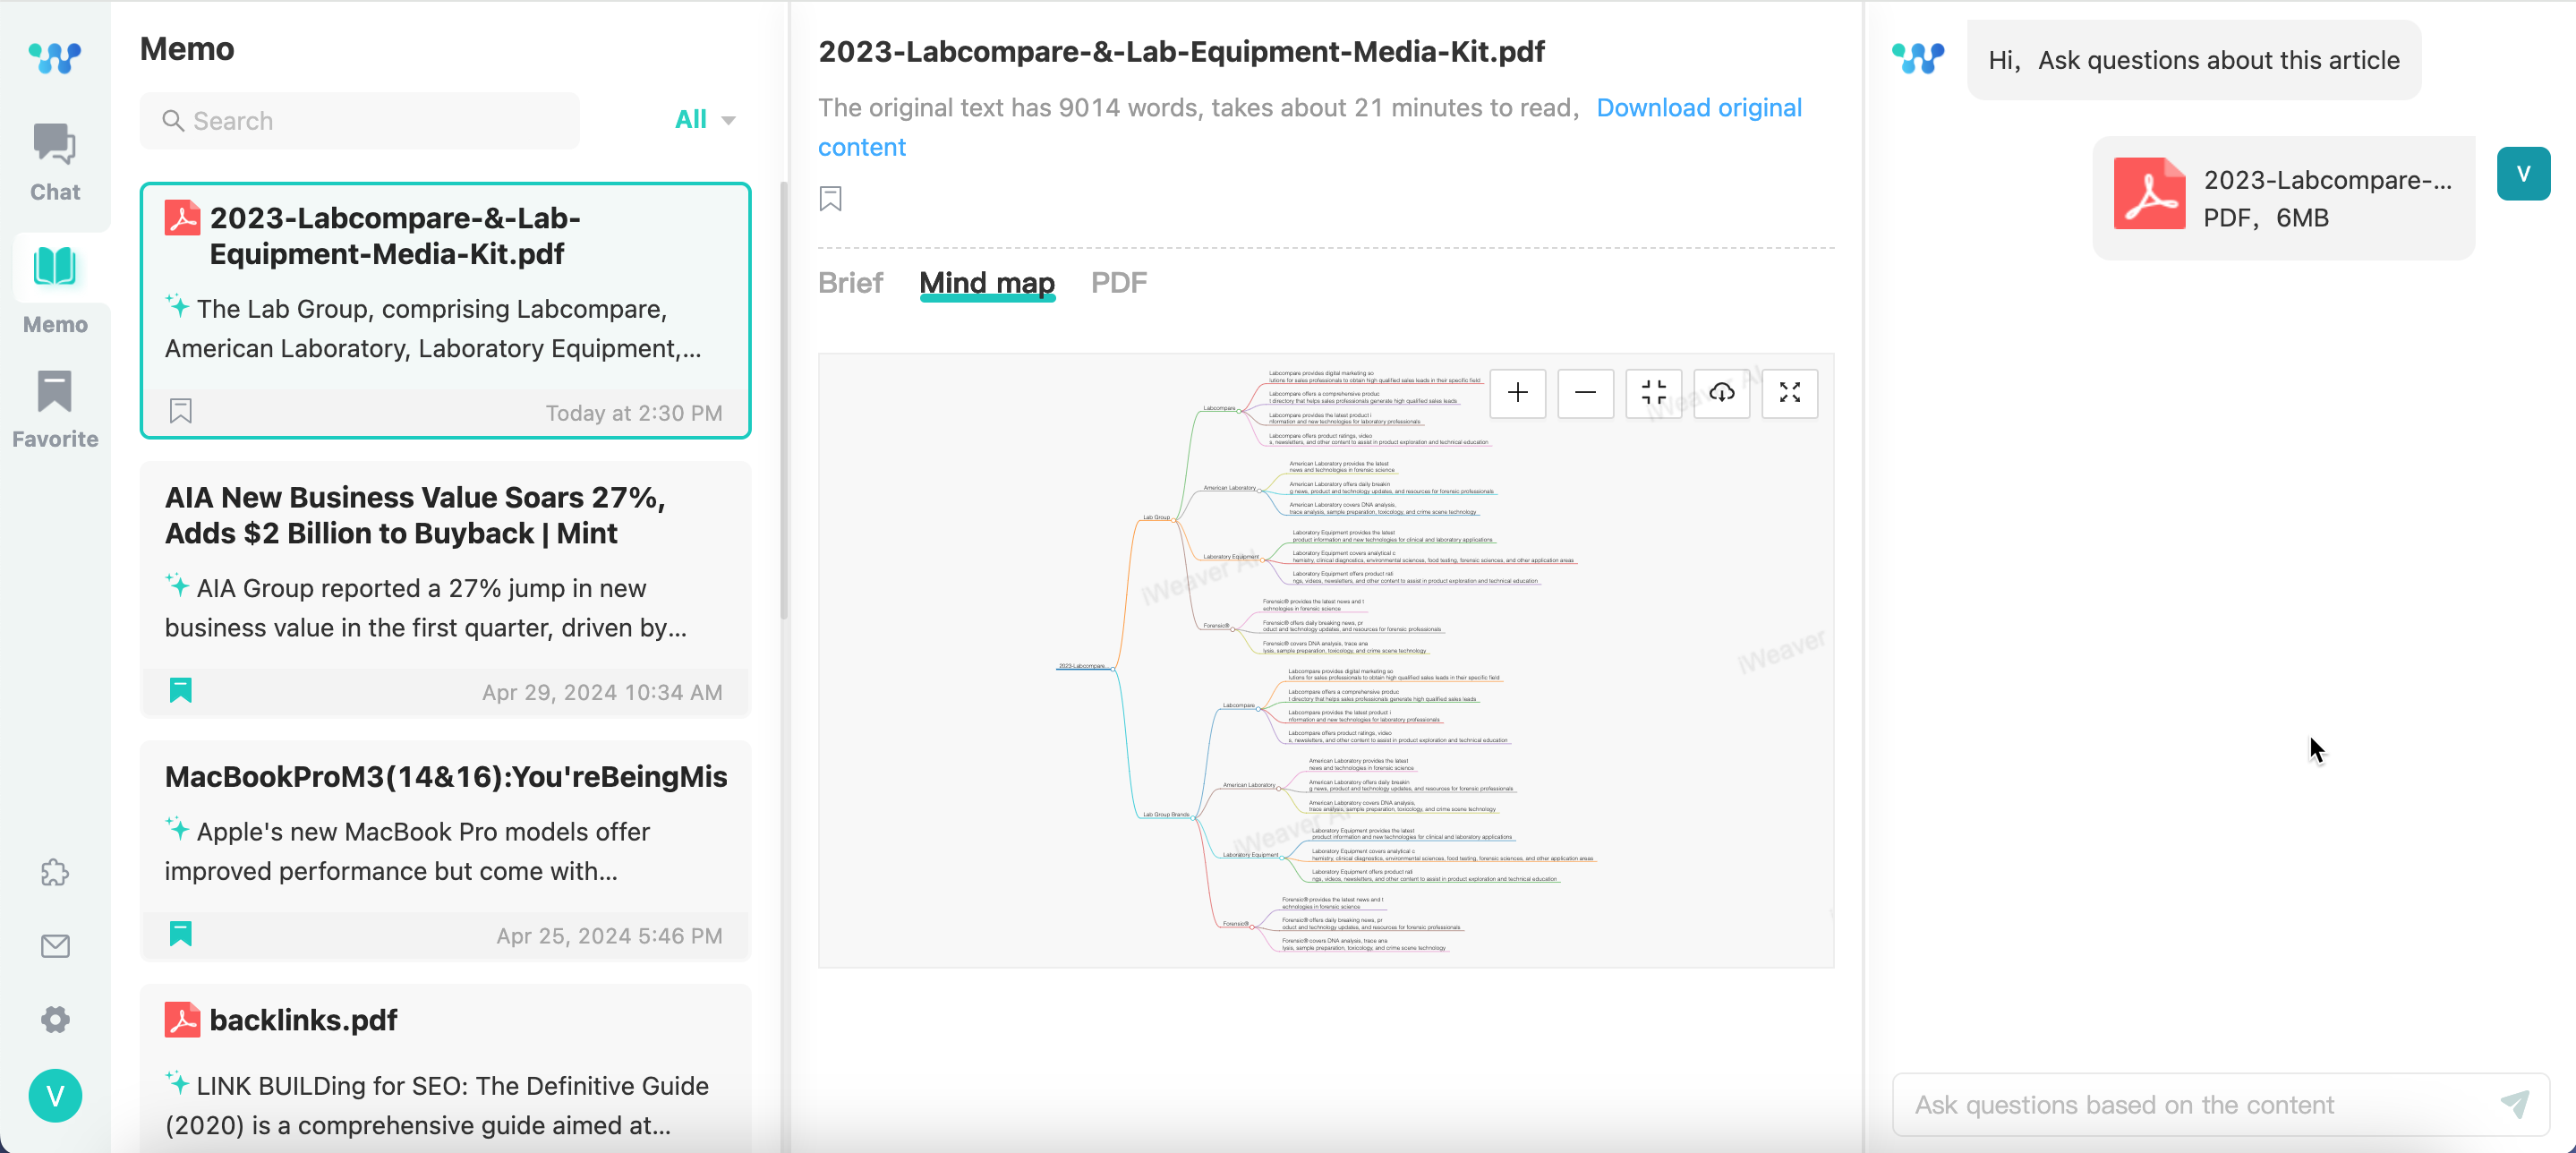This screenshot has height=1153, width=2576.
Task: Open AIA New Business Value memo
Action: click(445, 589)
